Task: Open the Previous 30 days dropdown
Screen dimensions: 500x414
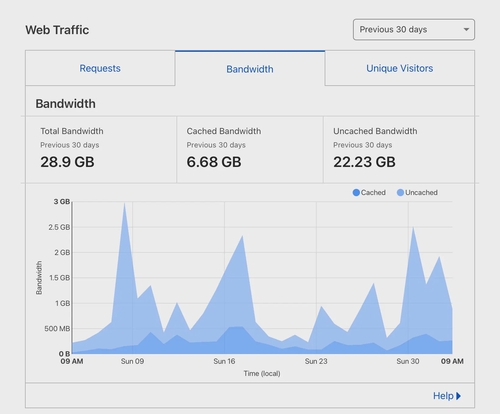Action: (x=414, y=30)
